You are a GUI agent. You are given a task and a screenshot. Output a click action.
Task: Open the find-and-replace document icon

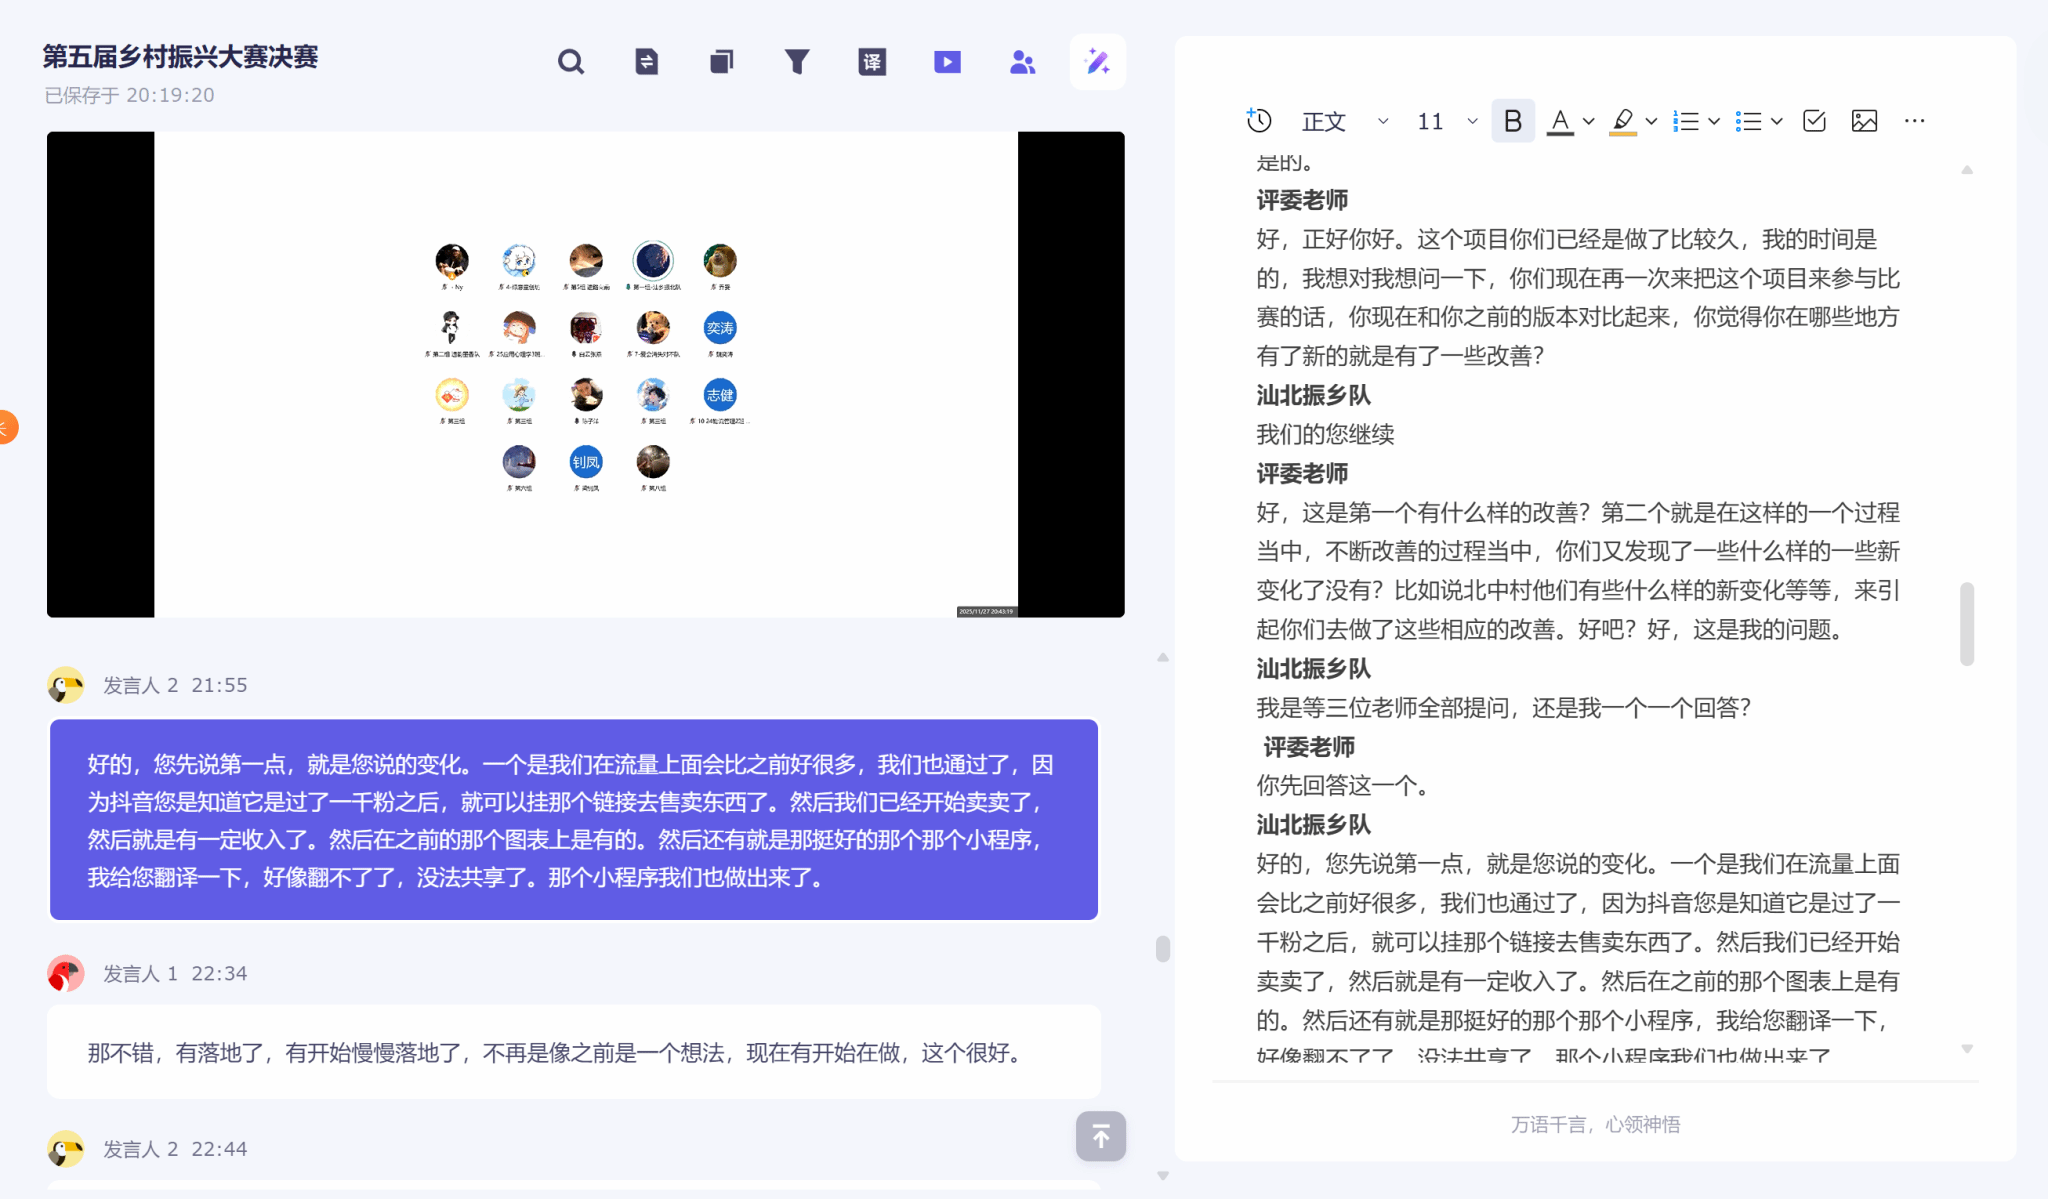(x=646, y=62)
